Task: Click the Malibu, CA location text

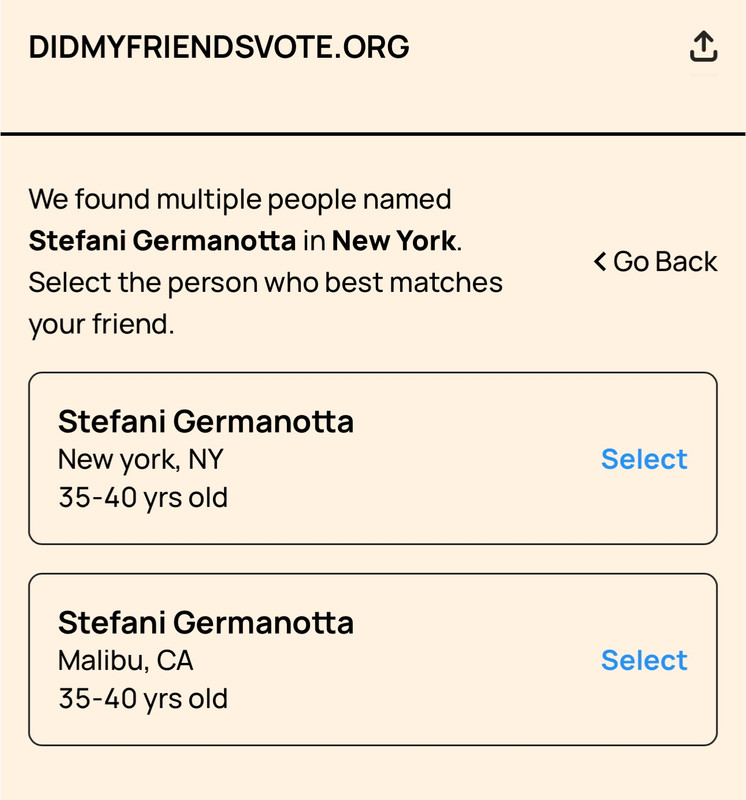Action: coord(126,661)
